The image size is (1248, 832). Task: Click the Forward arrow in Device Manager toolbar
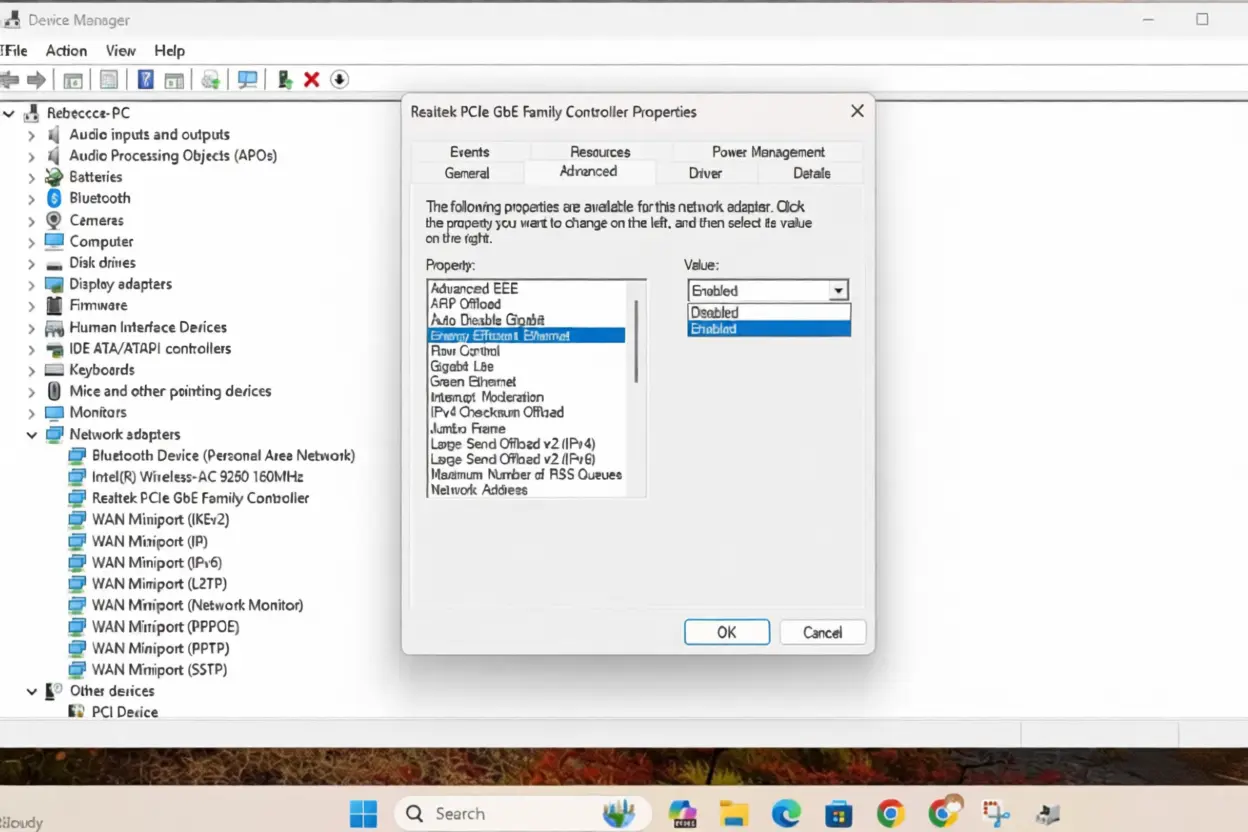36,80
